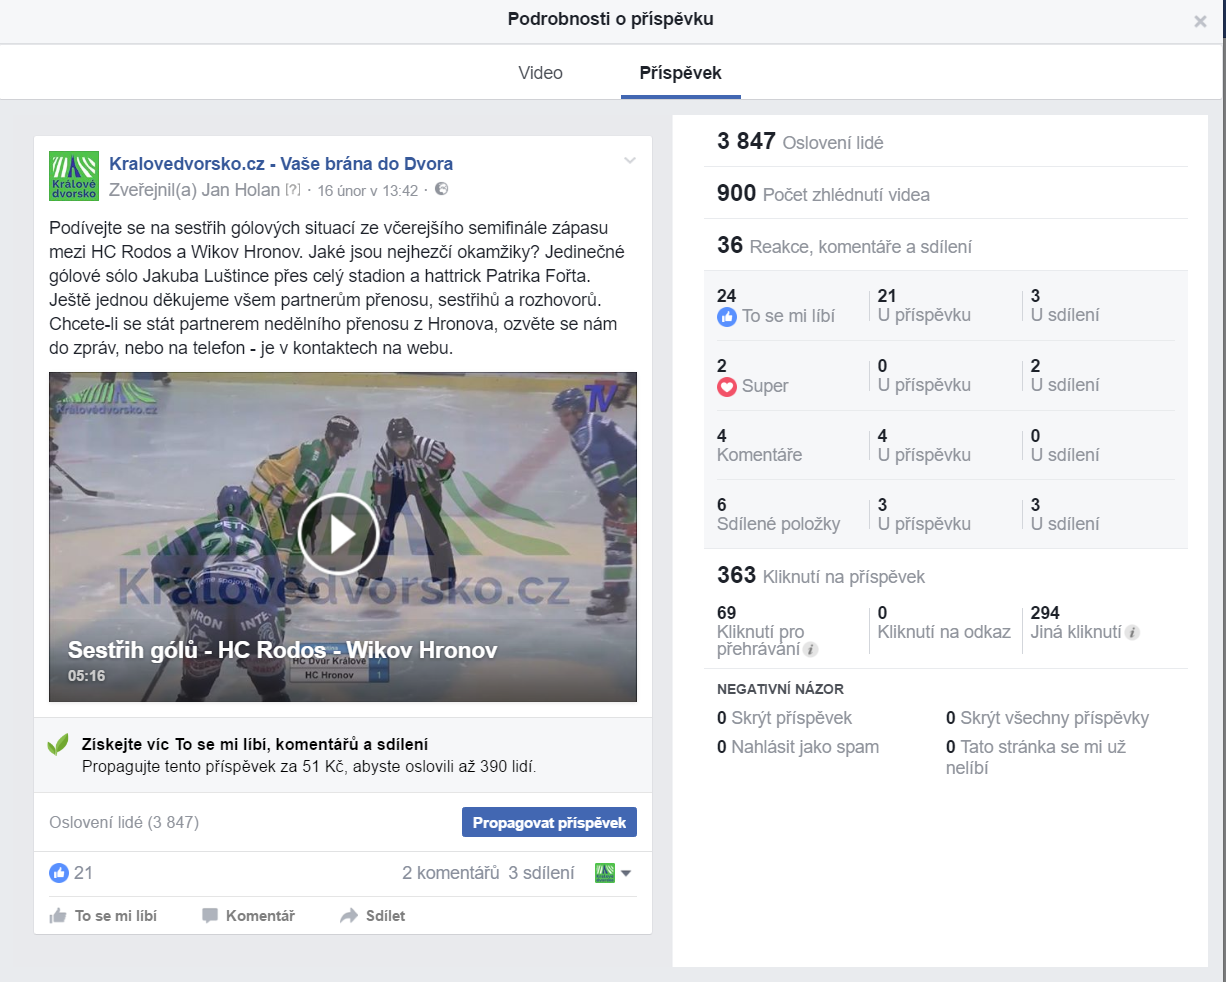1226x982 pixels.
Task: Click the public globe privacy icon
Action: click(x=441, y=189)
